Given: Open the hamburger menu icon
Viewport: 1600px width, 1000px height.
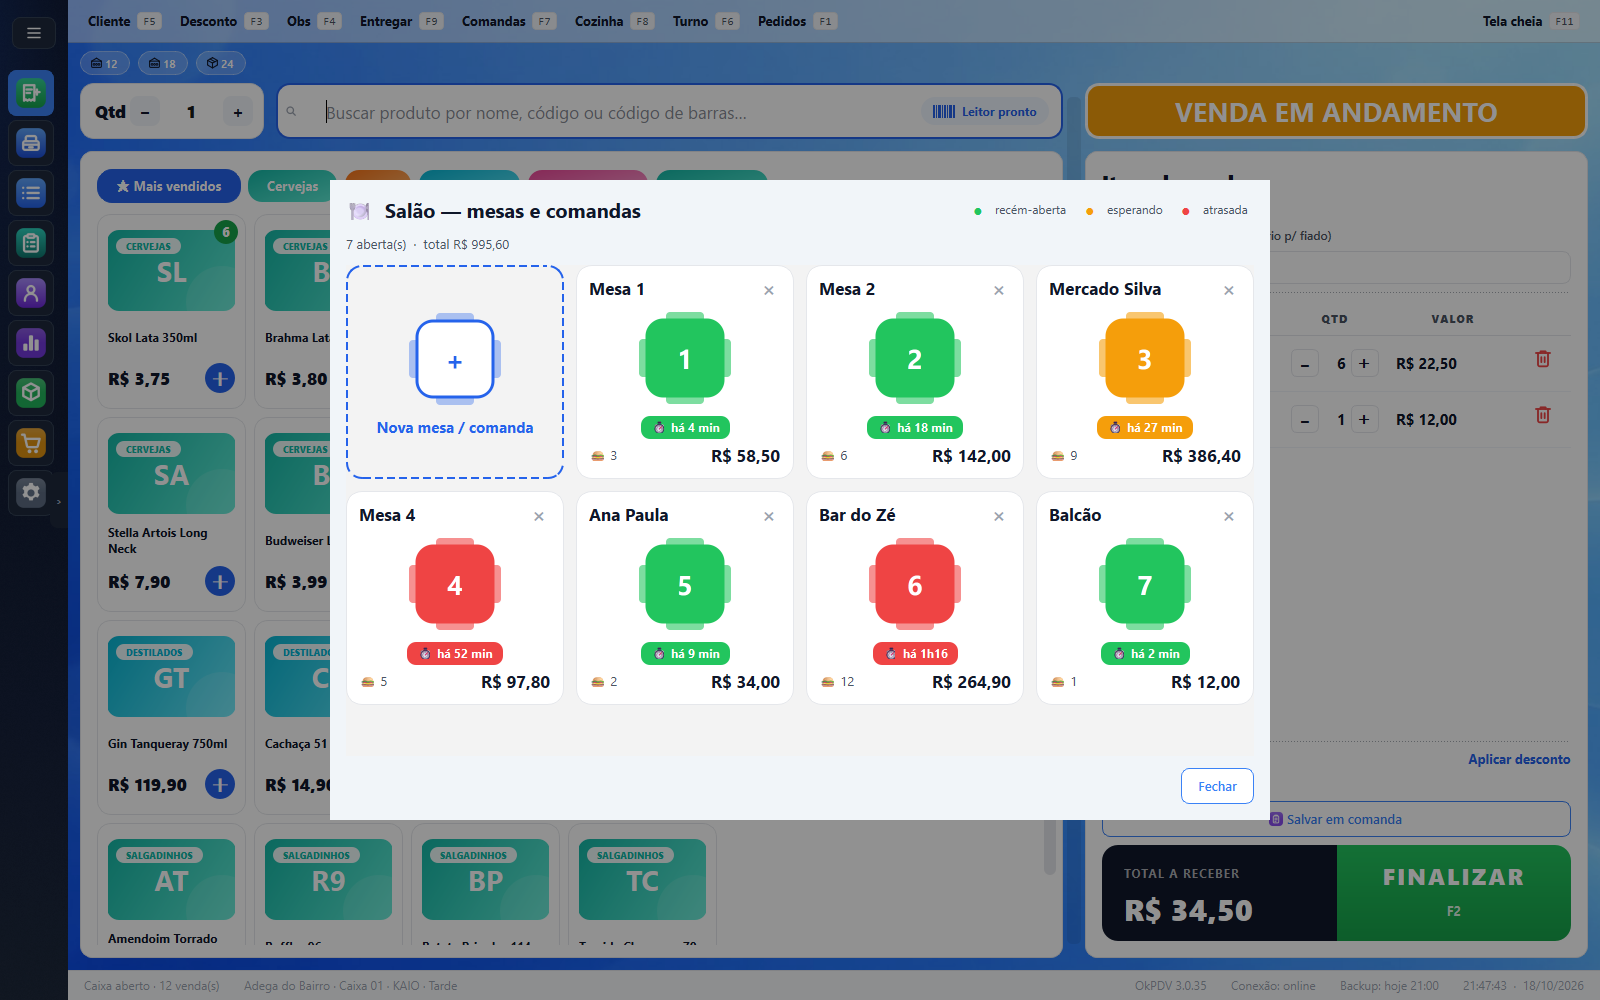Looking at the screenshot, I should [33, 33].
